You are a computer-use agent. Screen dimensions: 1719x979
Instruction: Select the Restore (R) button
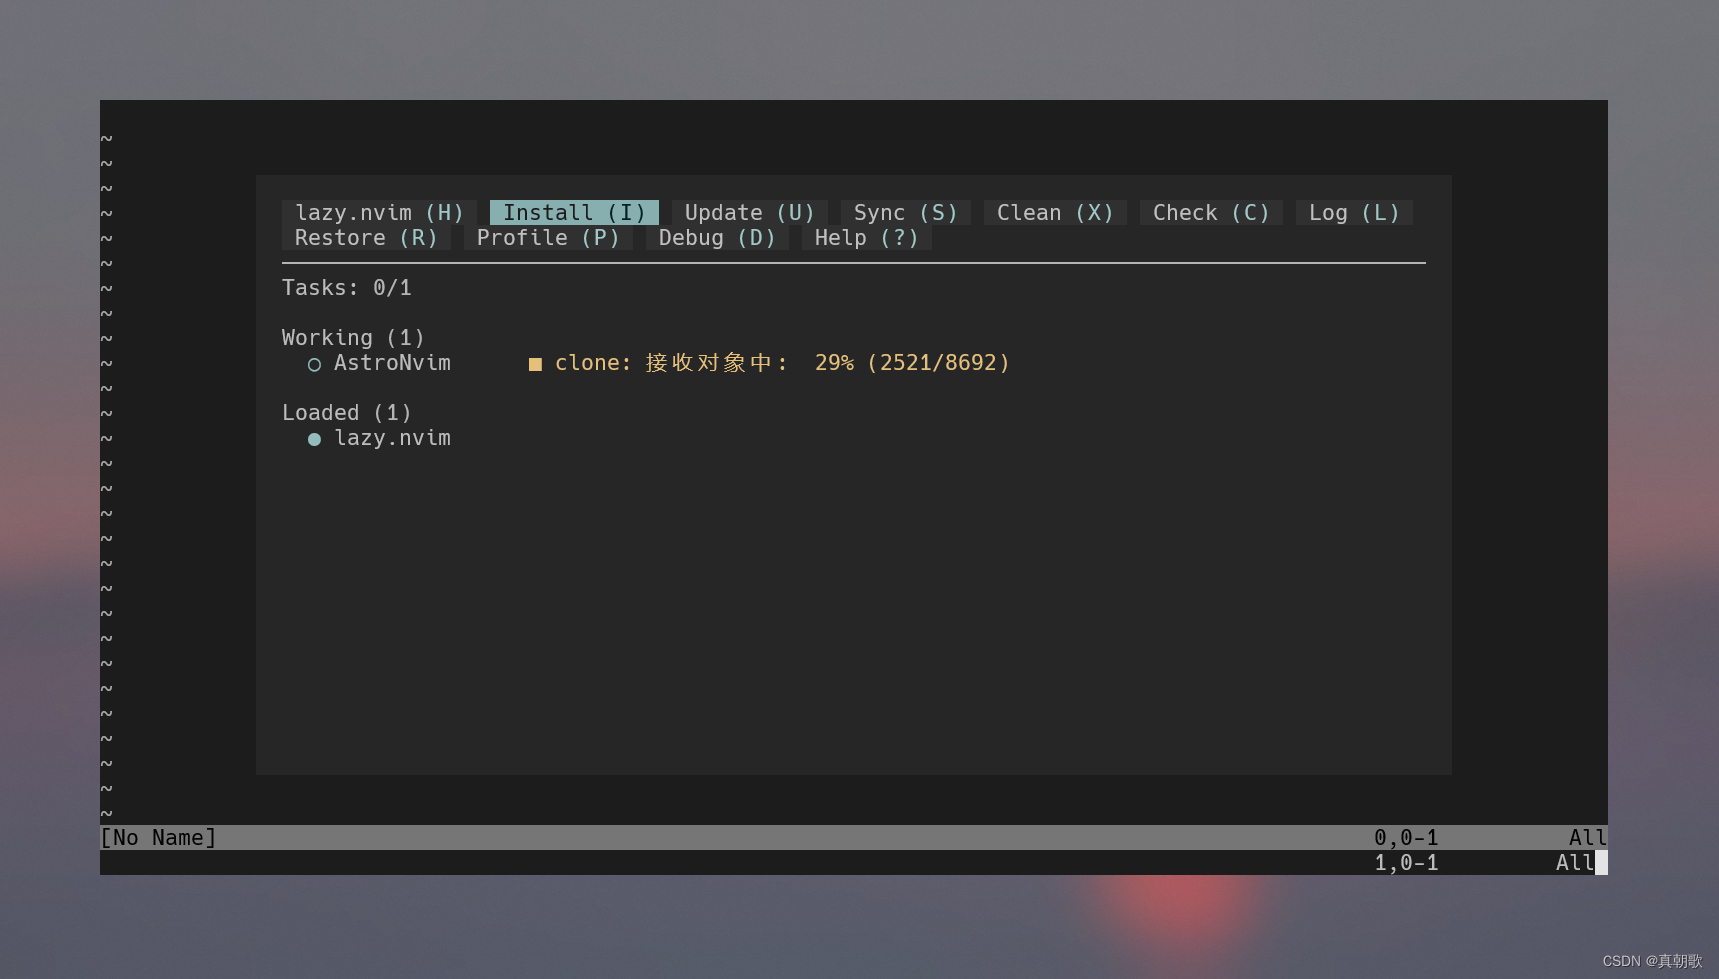(366, 238)
